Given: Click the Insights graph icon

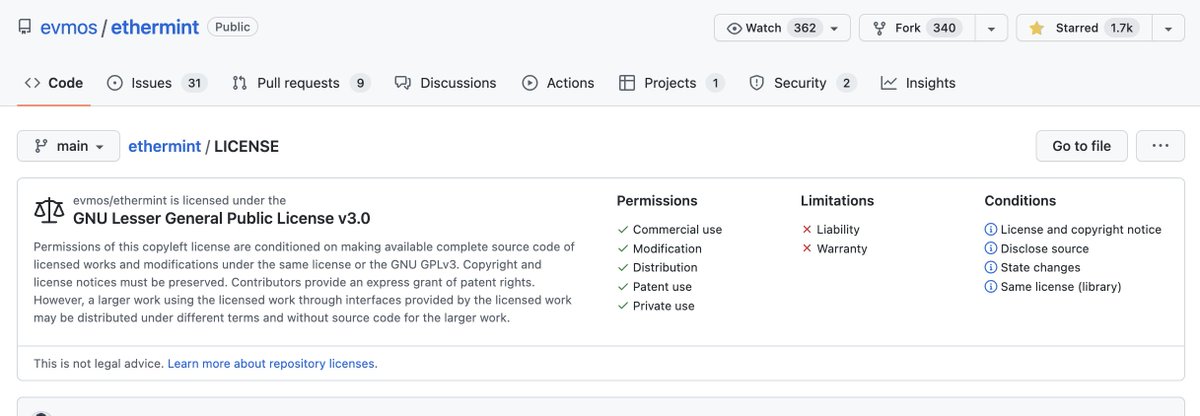Looking at the screenshot, I should (x=889, y=83).
